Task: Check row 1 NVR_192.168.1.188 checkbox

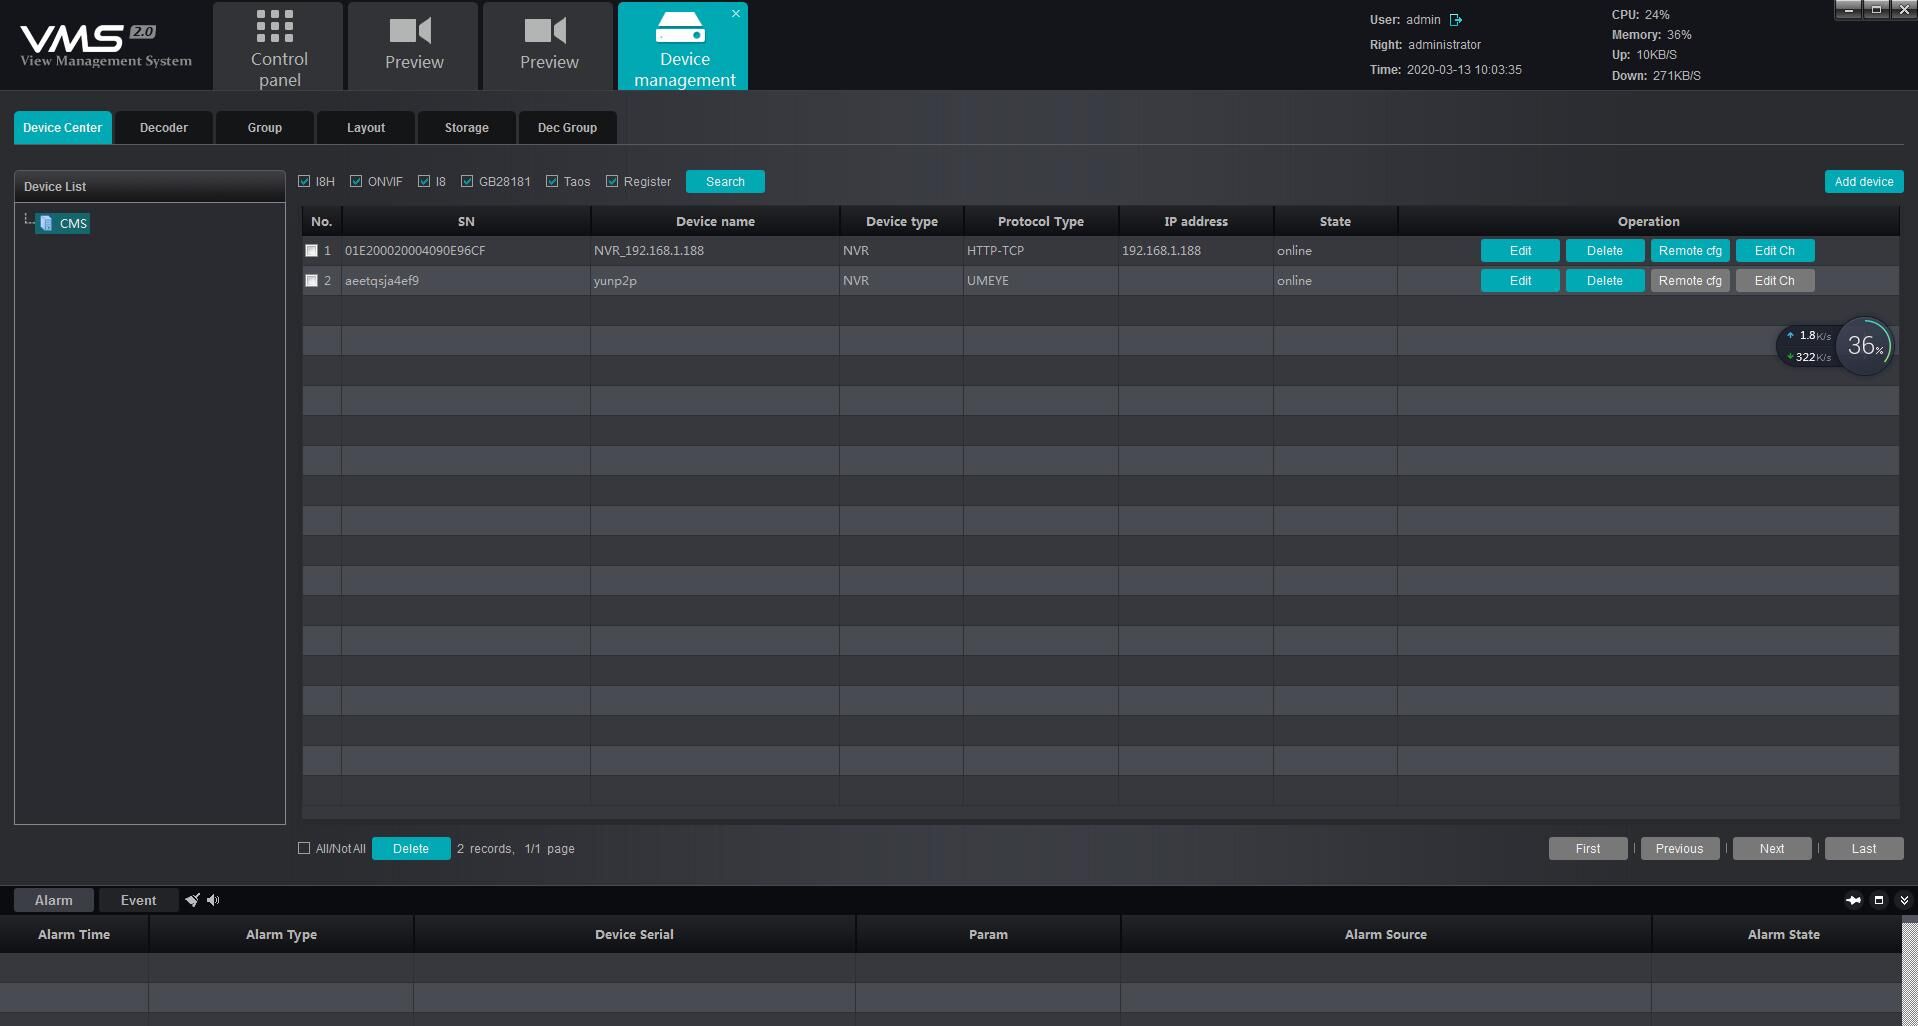Action: [x=311, y=251]
